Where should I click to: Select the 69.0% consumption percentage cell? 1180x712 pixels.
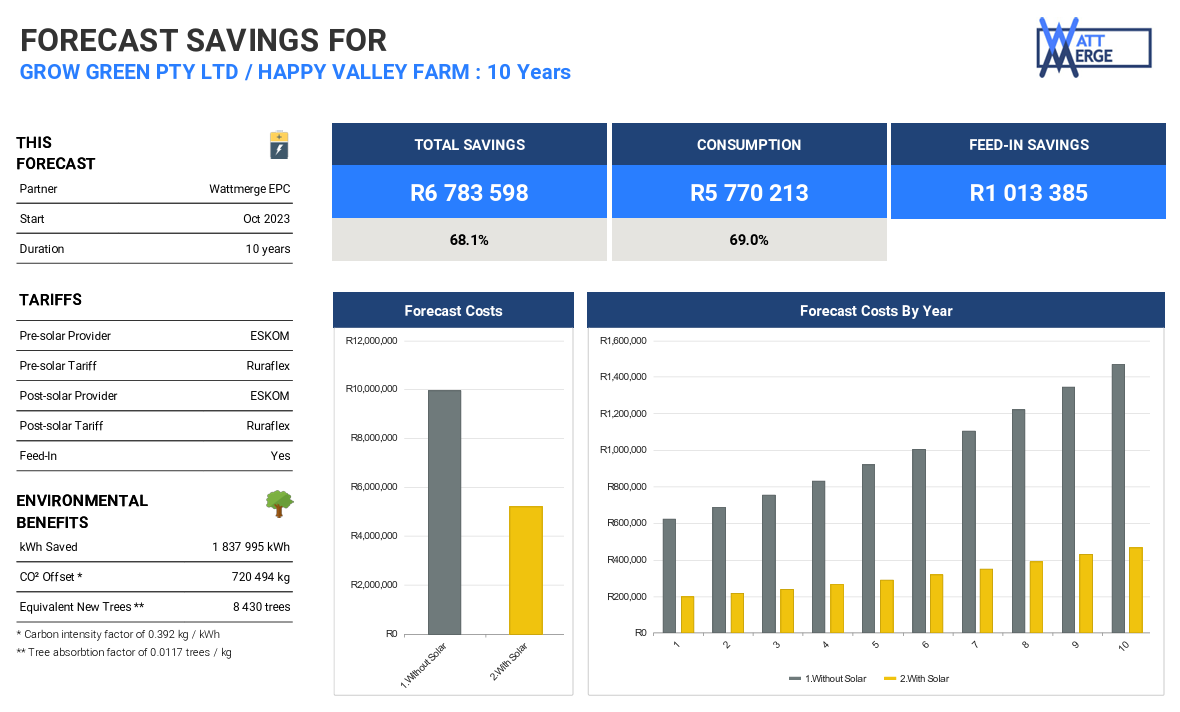[749, 240]
